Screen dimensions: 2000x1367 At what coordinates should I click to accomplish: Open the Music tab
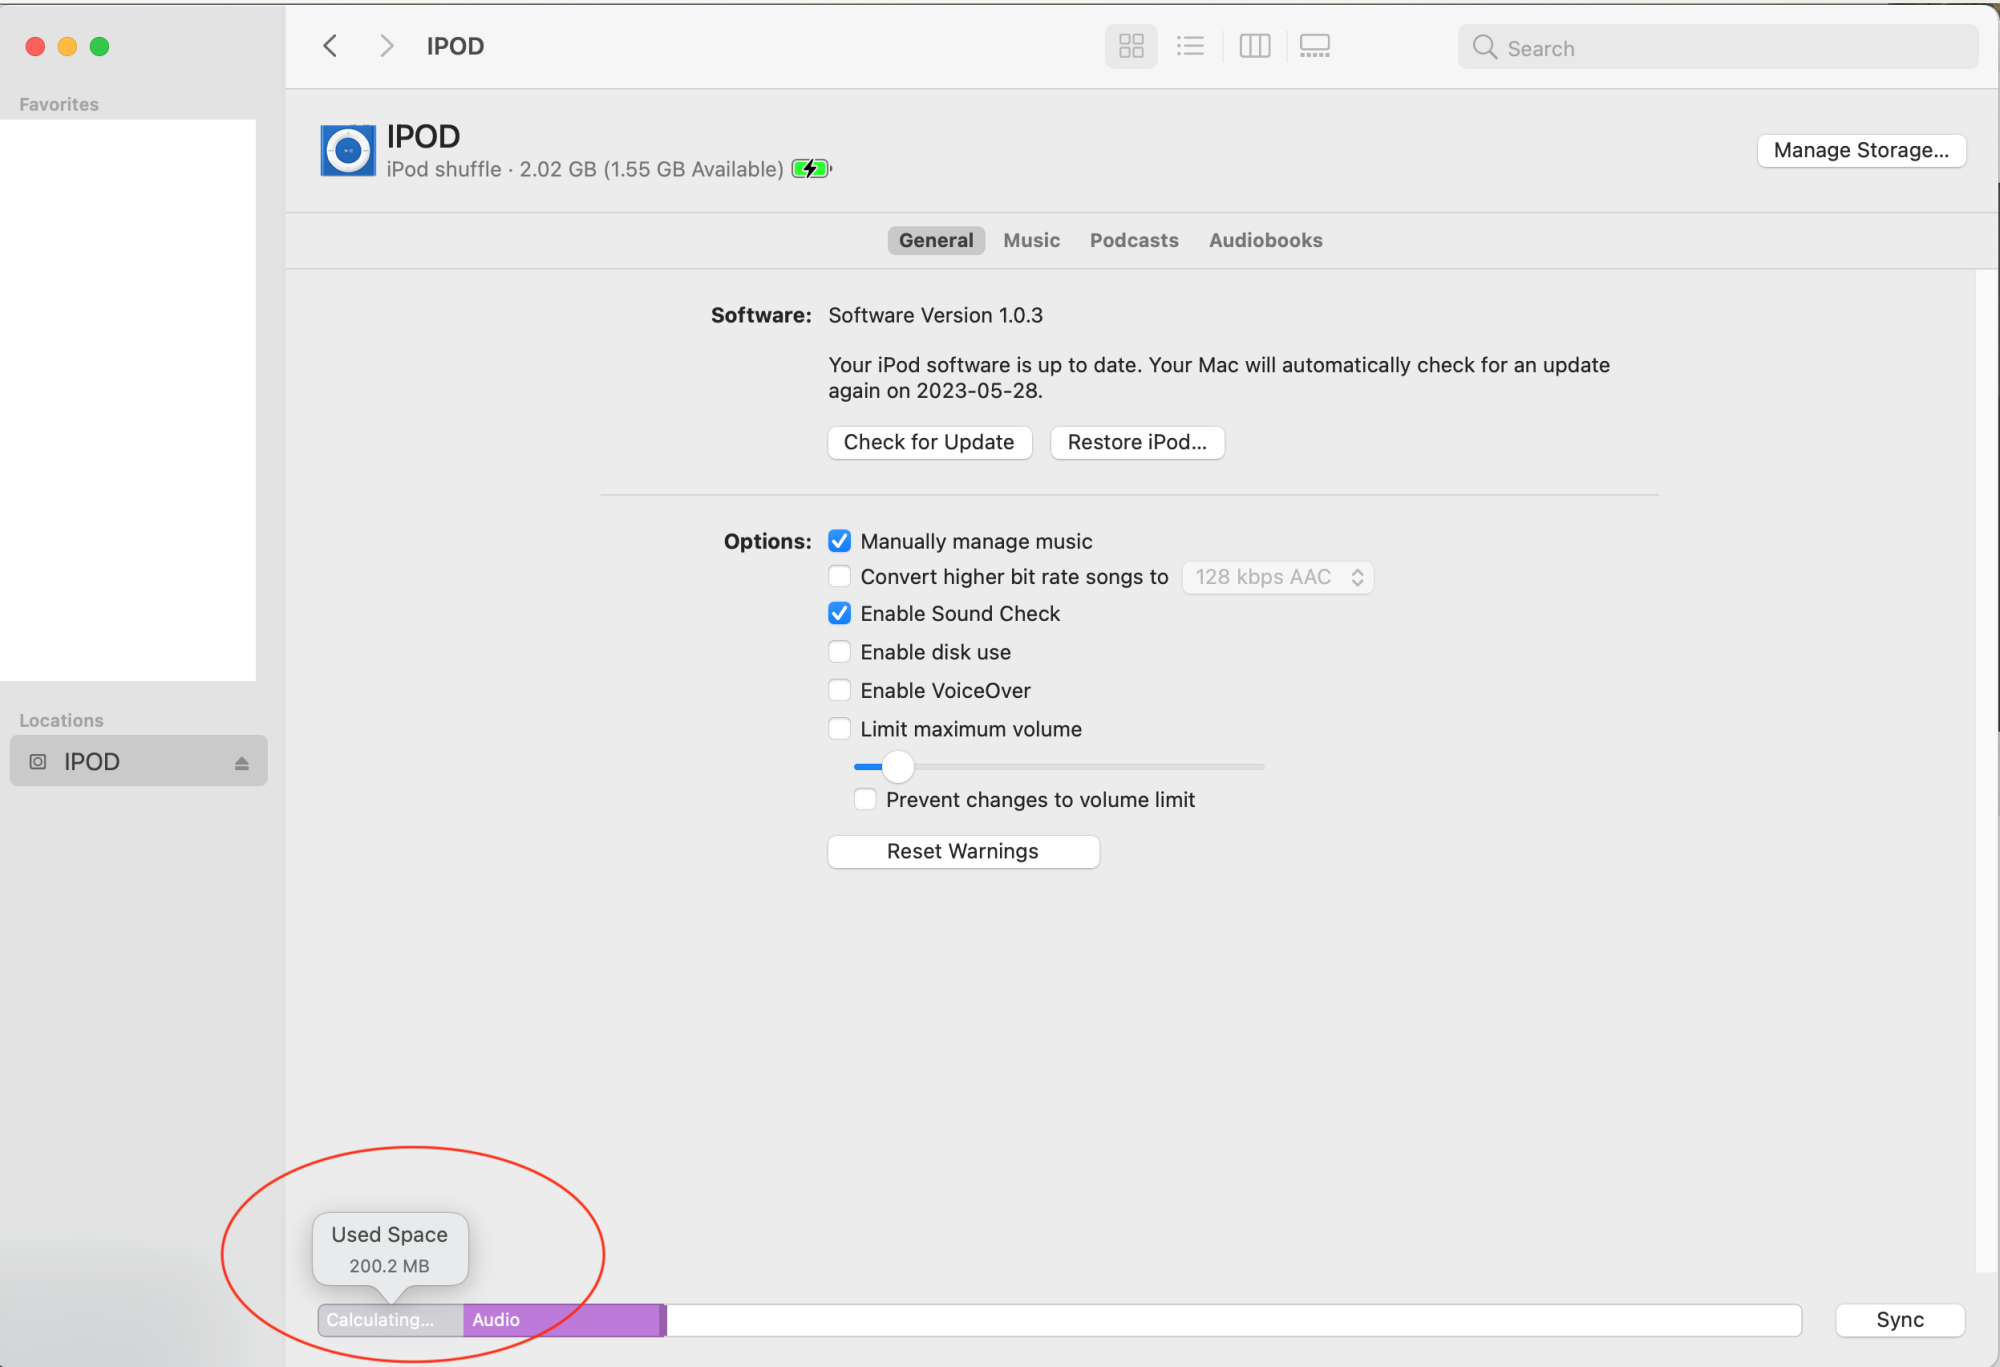tap(1031, 240)
